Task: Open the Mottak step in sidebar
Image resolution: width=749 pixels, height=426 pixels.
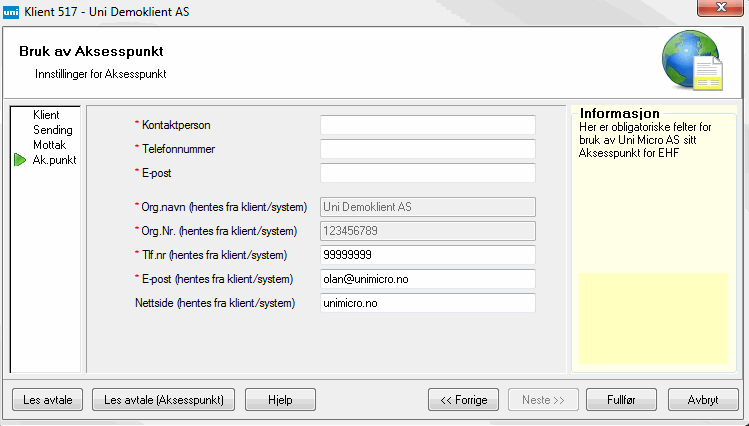Action: click(x=49, y=145)
